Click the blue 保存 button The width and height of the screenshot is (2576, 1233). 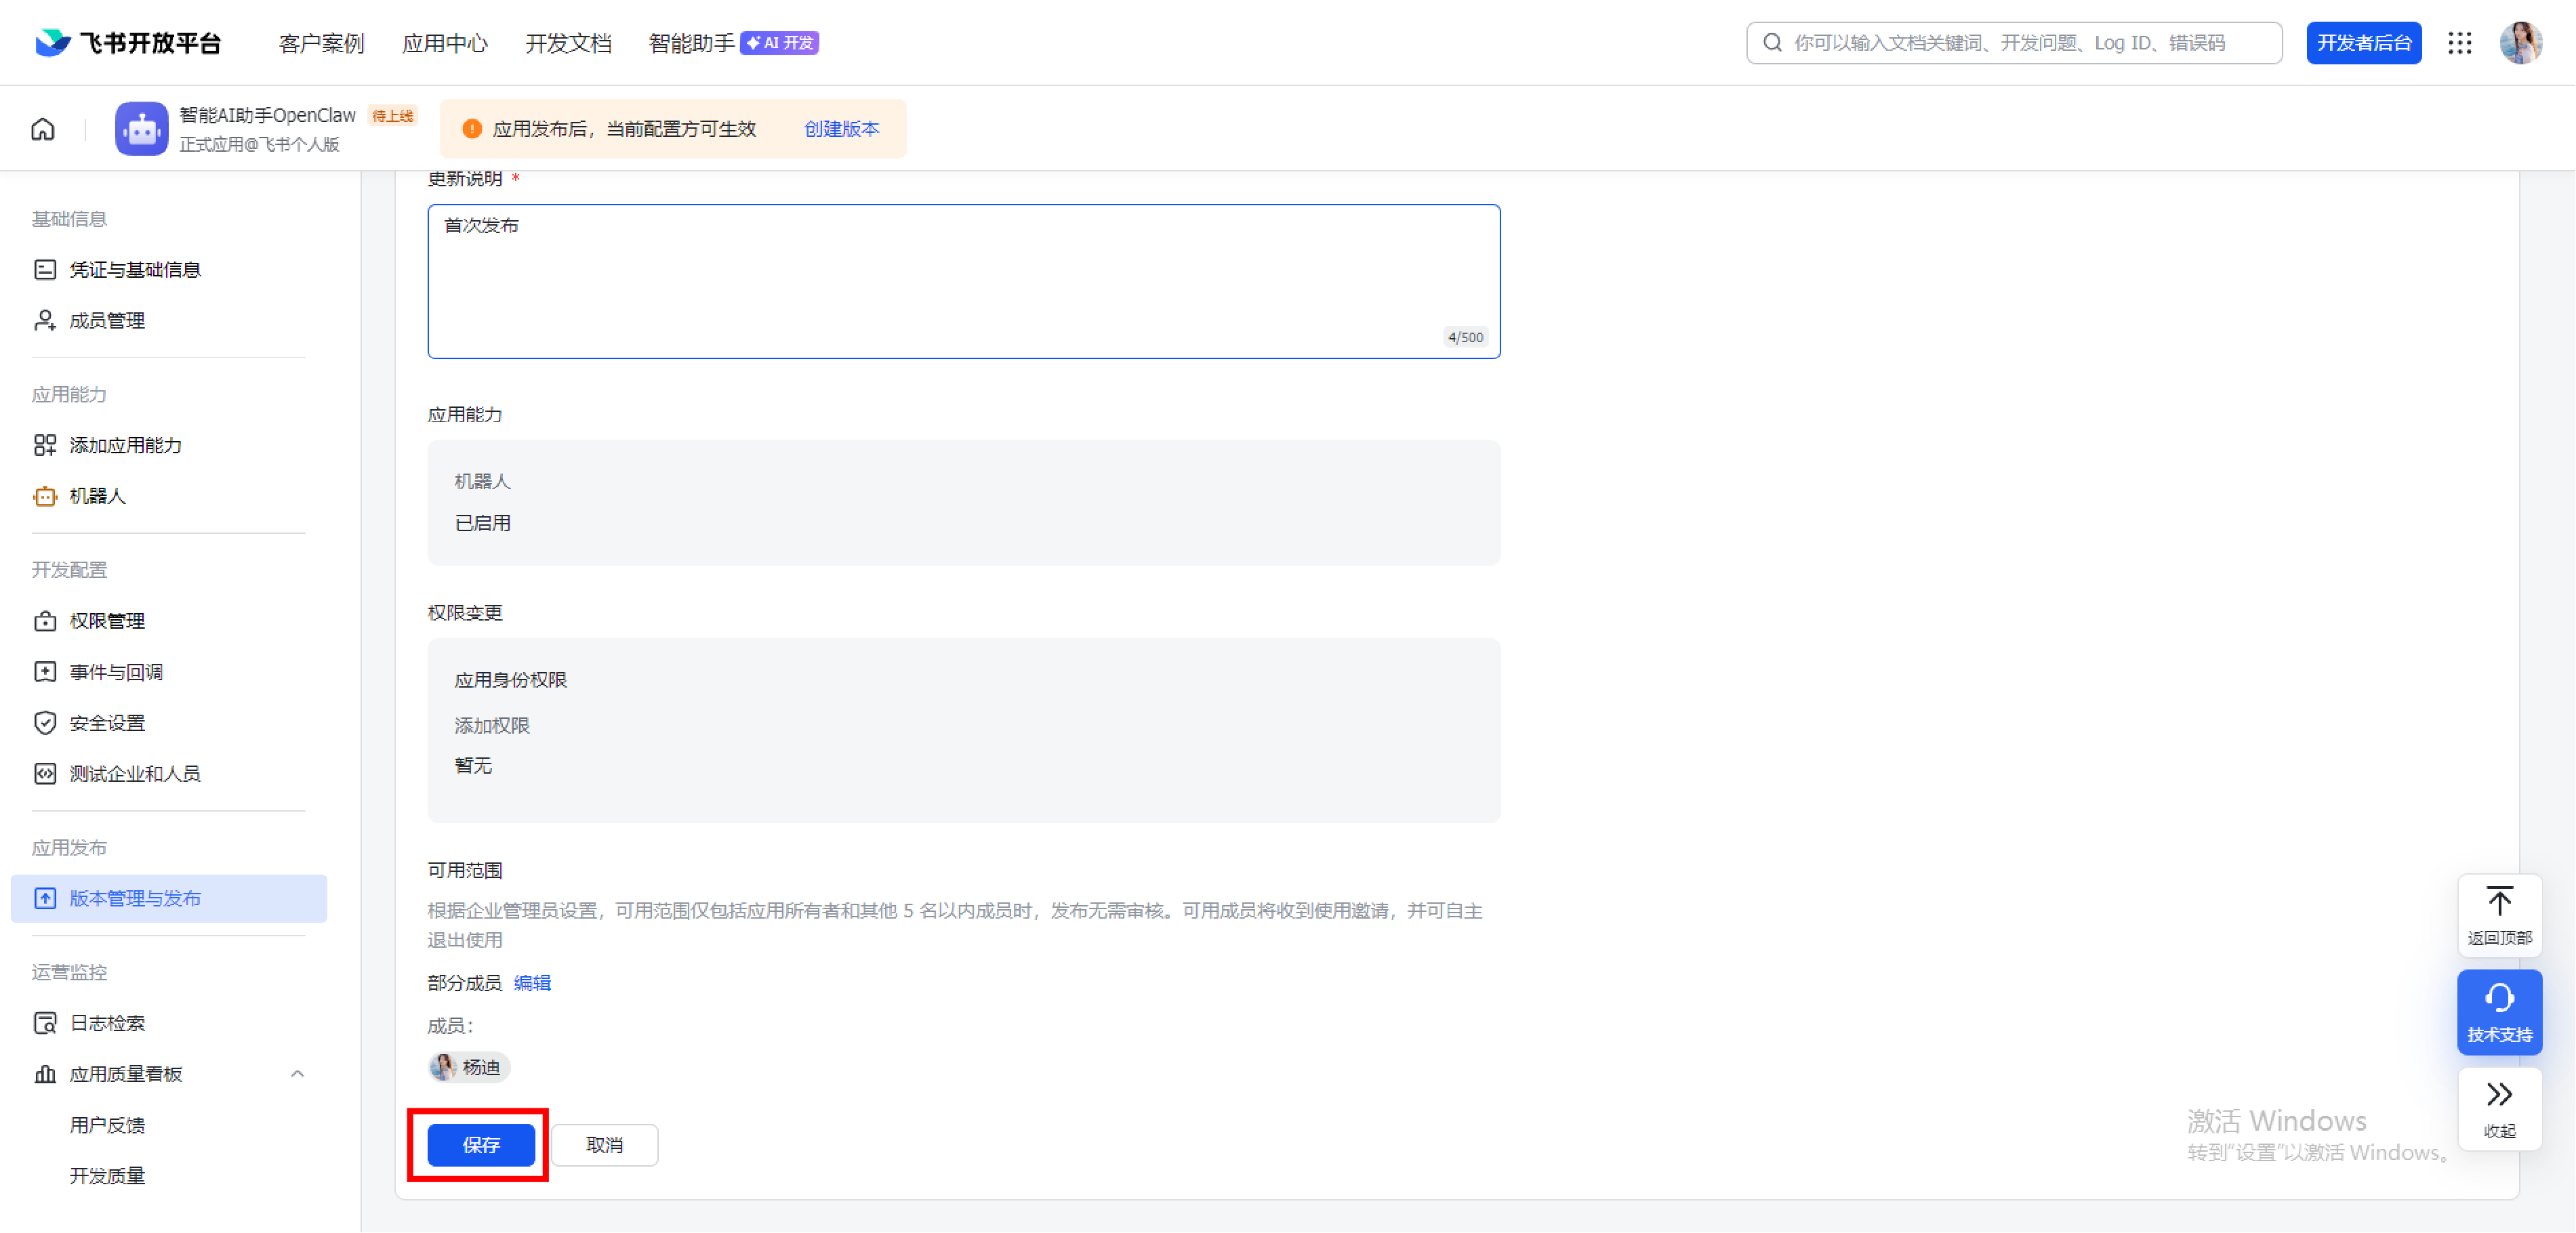(481, 1145)
